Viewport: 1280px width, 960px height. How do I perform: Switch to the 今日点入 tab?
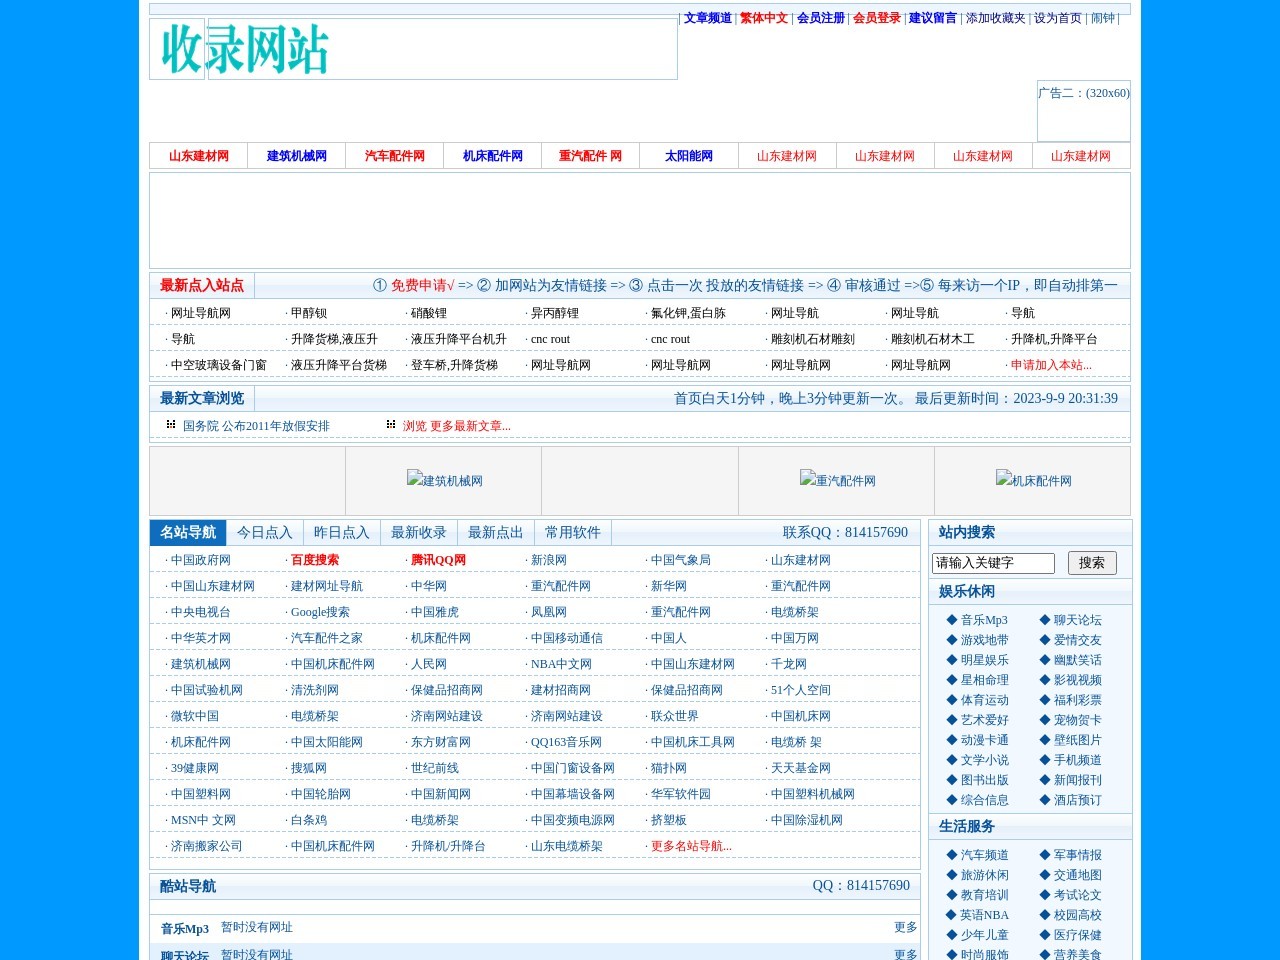coord(264,532)
